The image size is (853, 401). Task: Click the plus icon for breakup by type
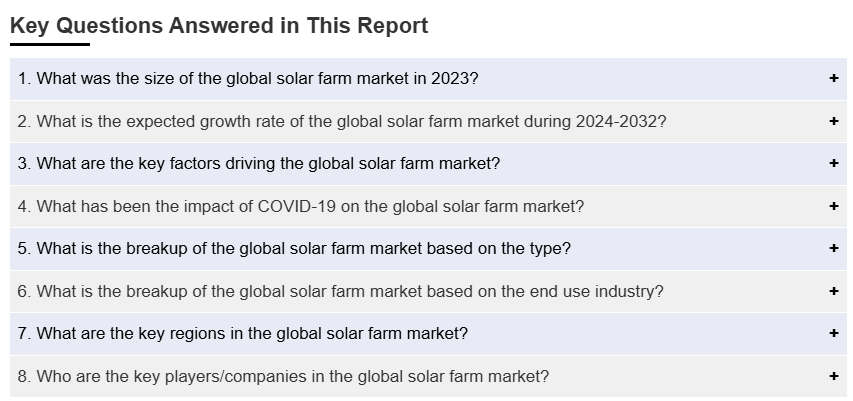pos(834,249)
